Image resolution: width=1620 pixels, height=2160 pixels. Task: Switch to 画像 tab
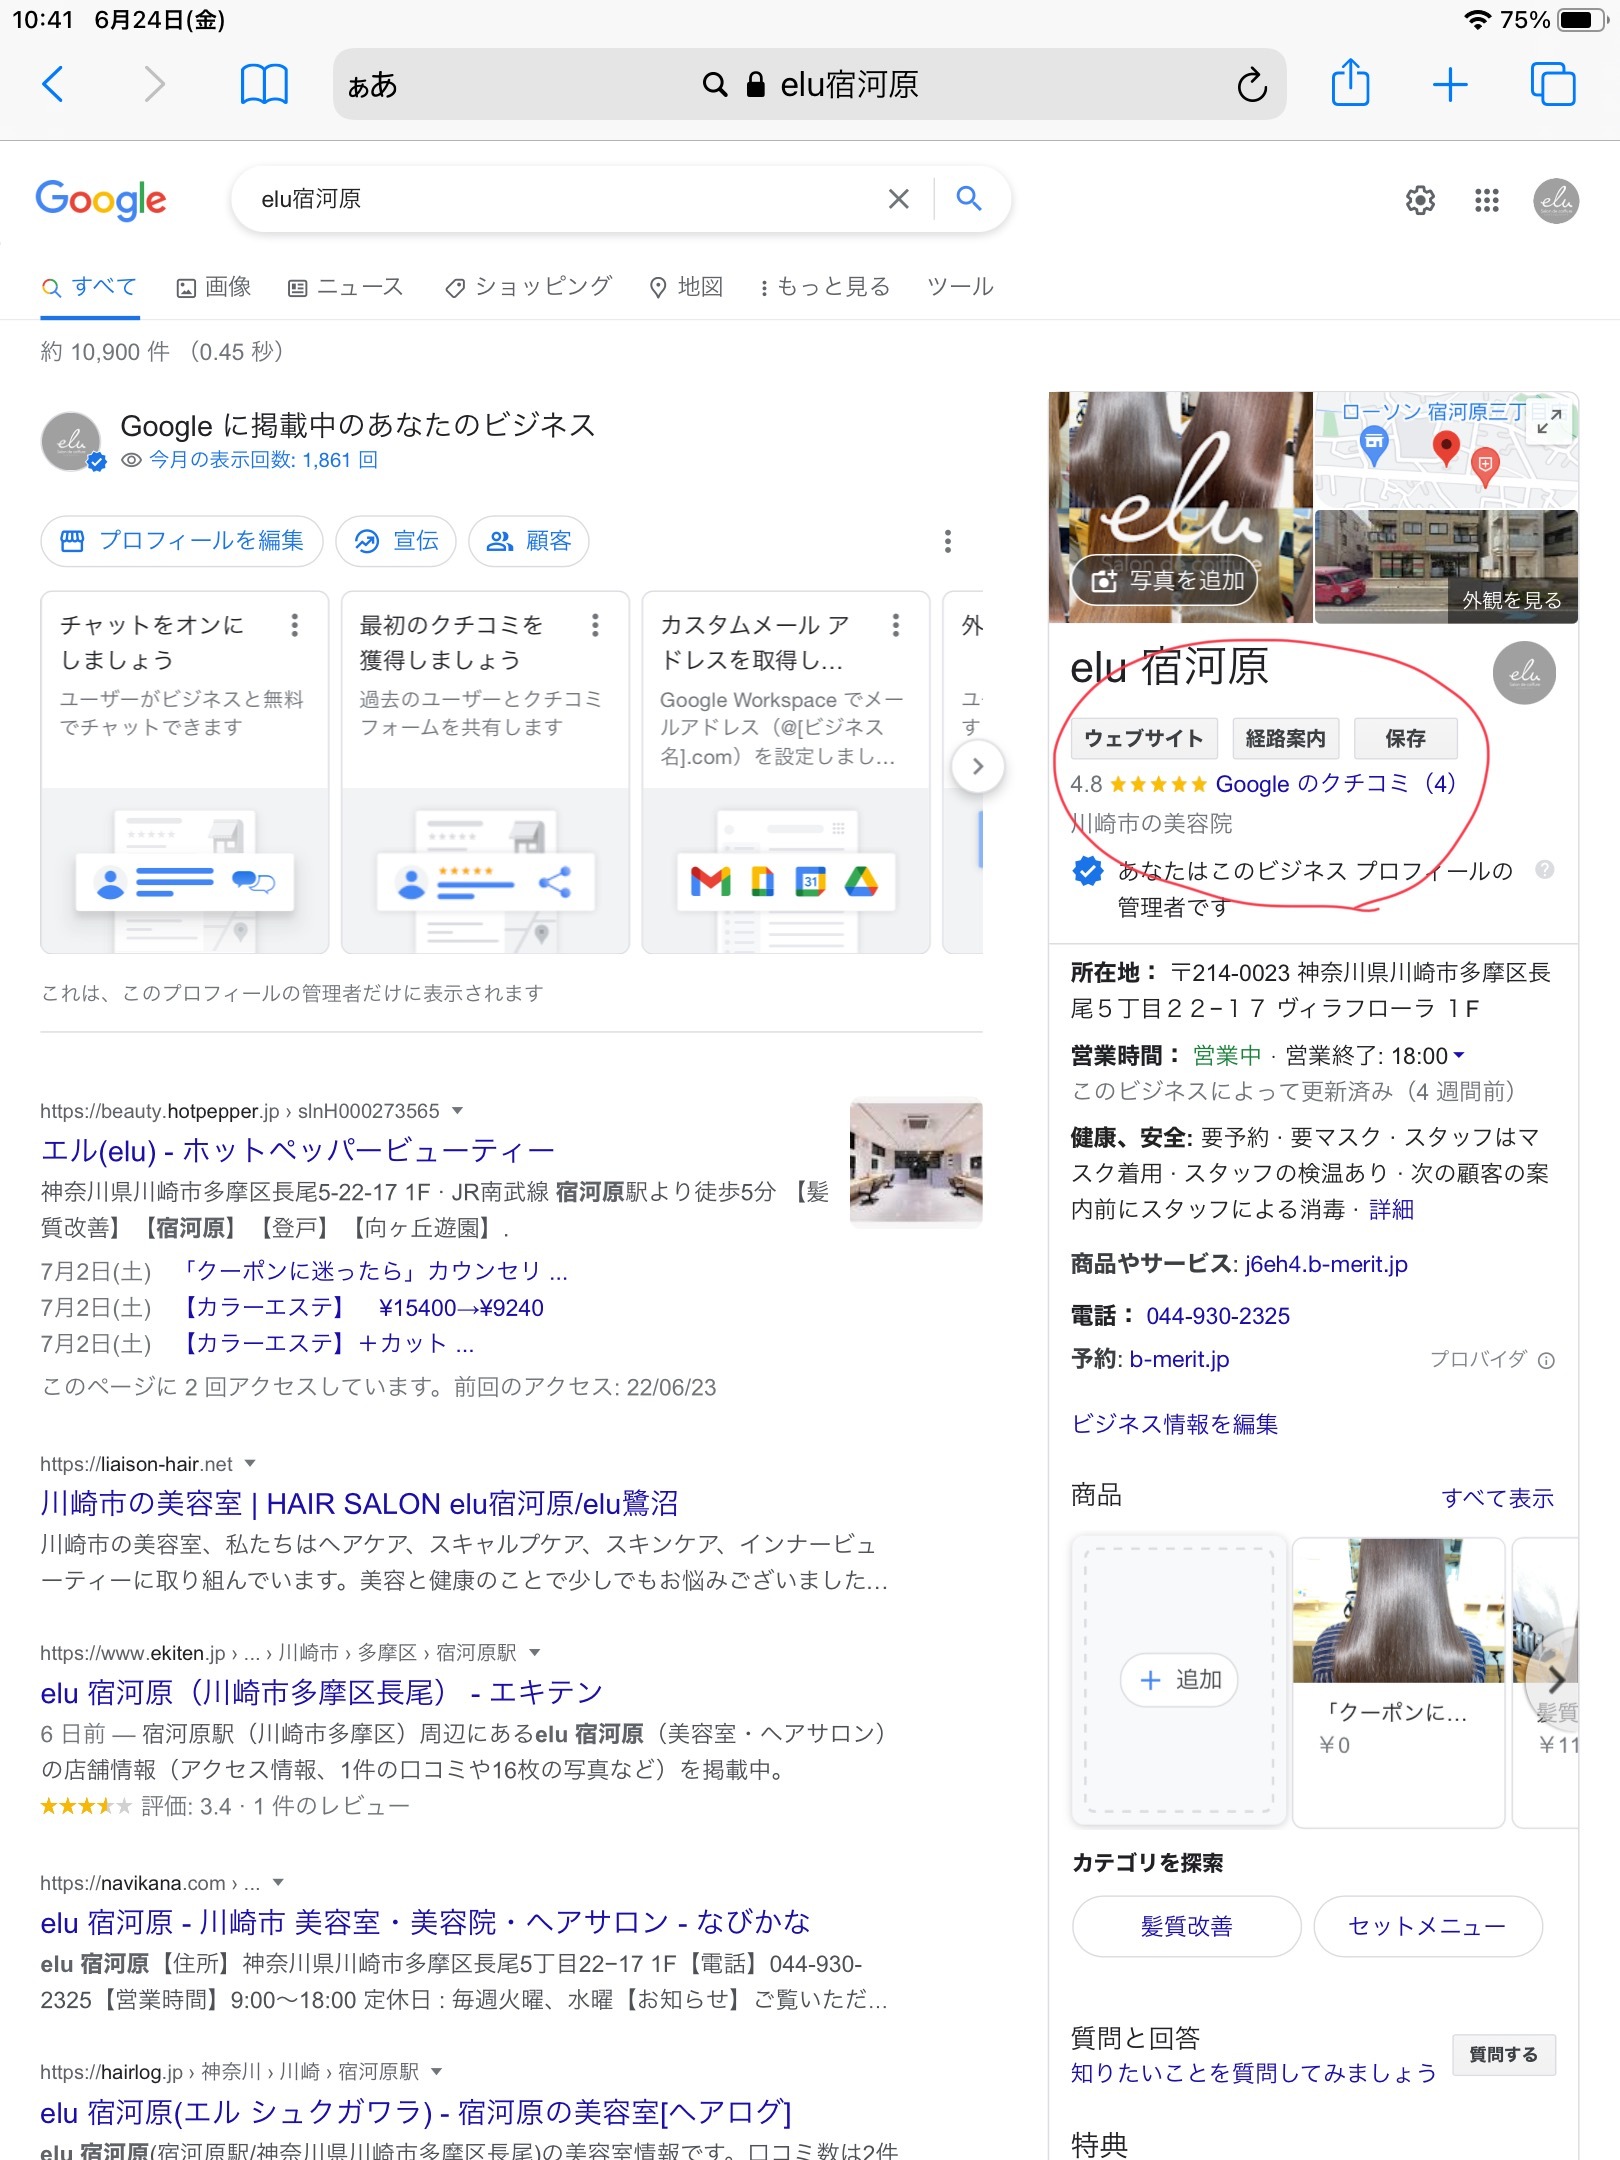pyautogui.click(x=214, y=287)
